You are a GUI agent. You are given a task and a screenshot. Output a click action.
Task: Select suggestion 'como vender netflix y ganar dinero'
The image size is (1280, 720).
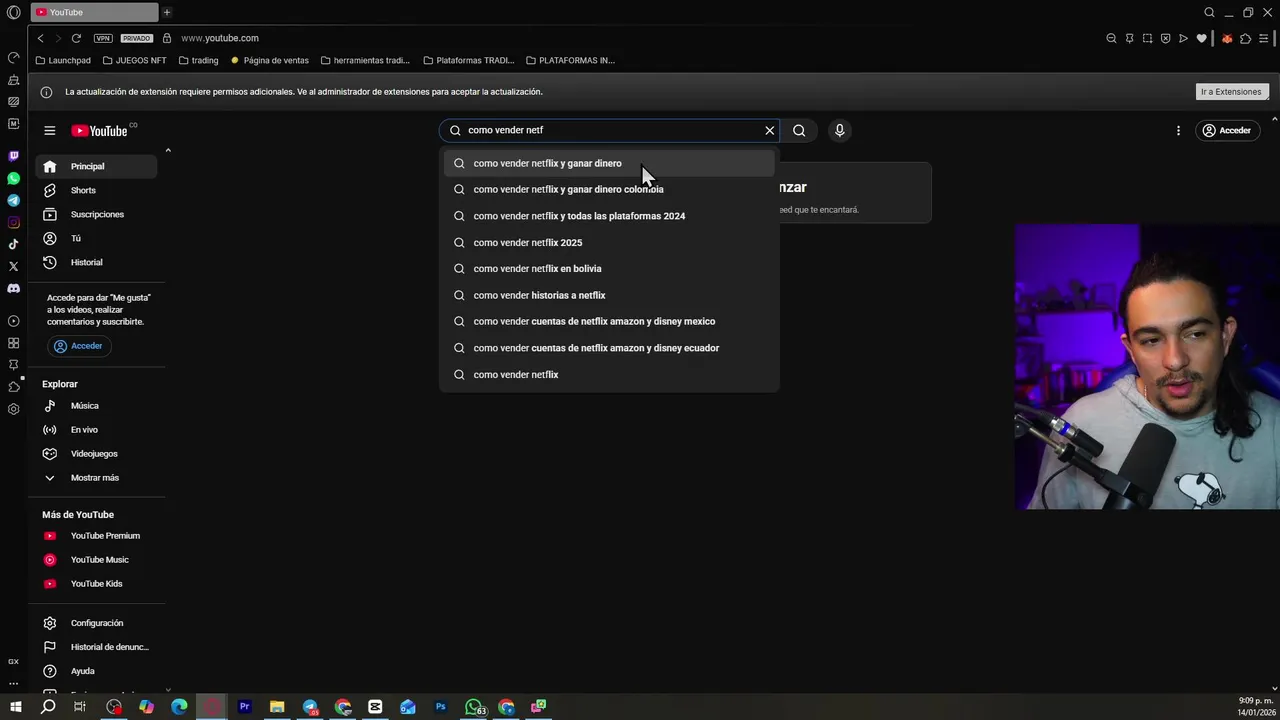tap(609, 163)
